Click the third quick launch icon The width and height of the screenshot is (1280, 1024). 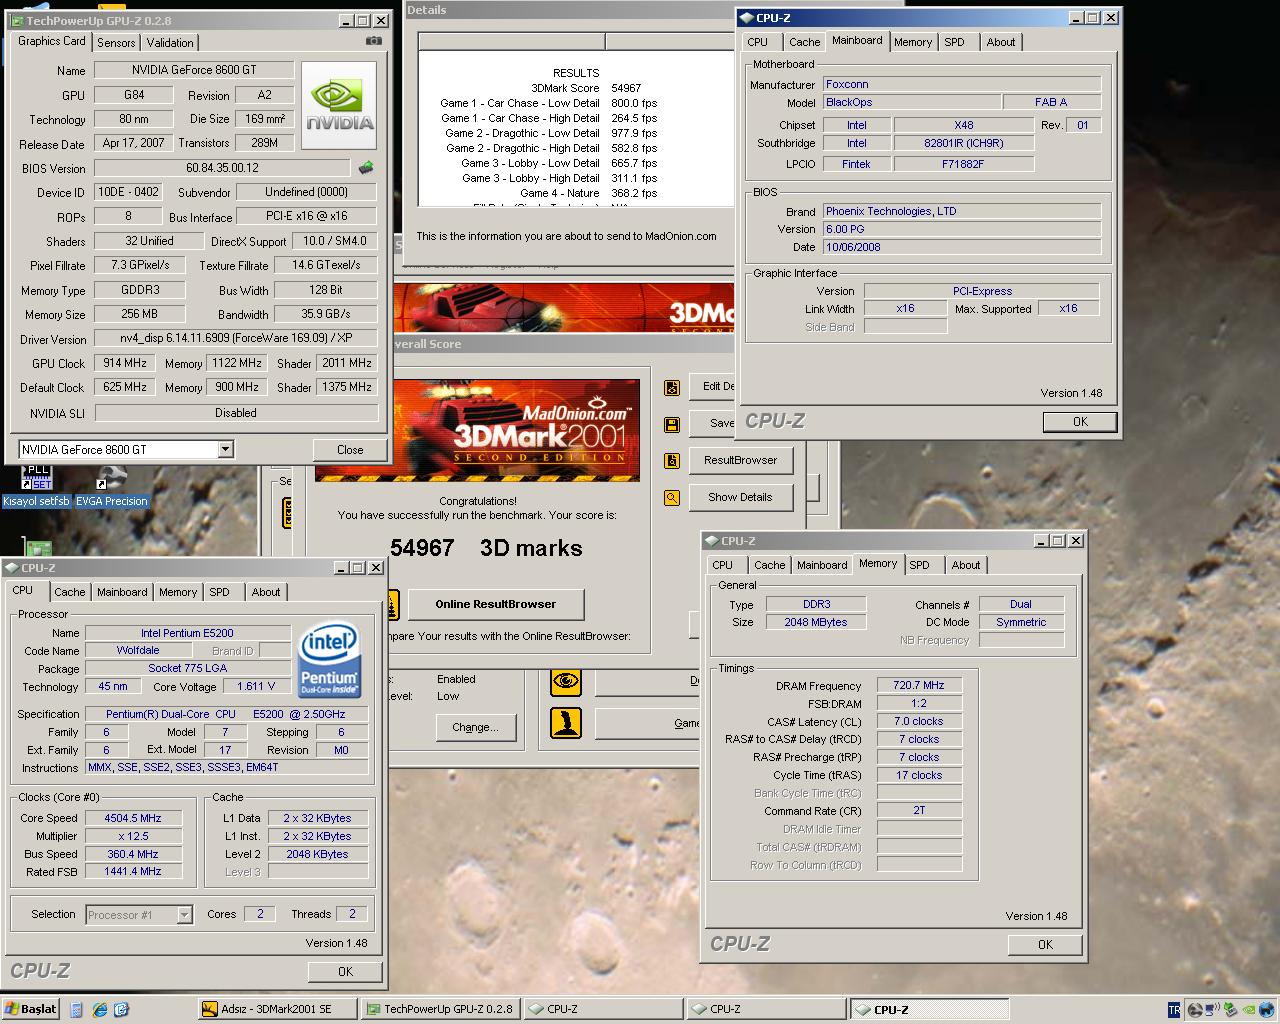[122, 1010]
